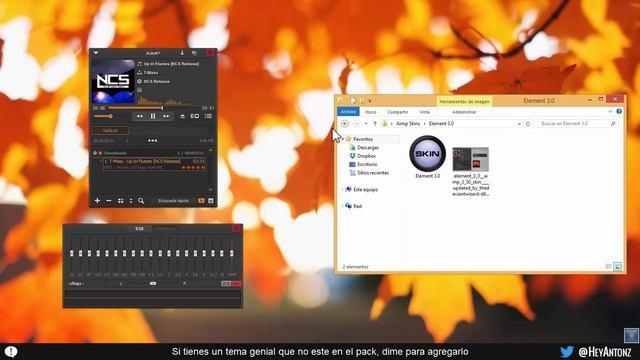This screenshot has width=640, height=360.
Task: Toggle the red equalizer on/off button
Action: click(237, 283)
